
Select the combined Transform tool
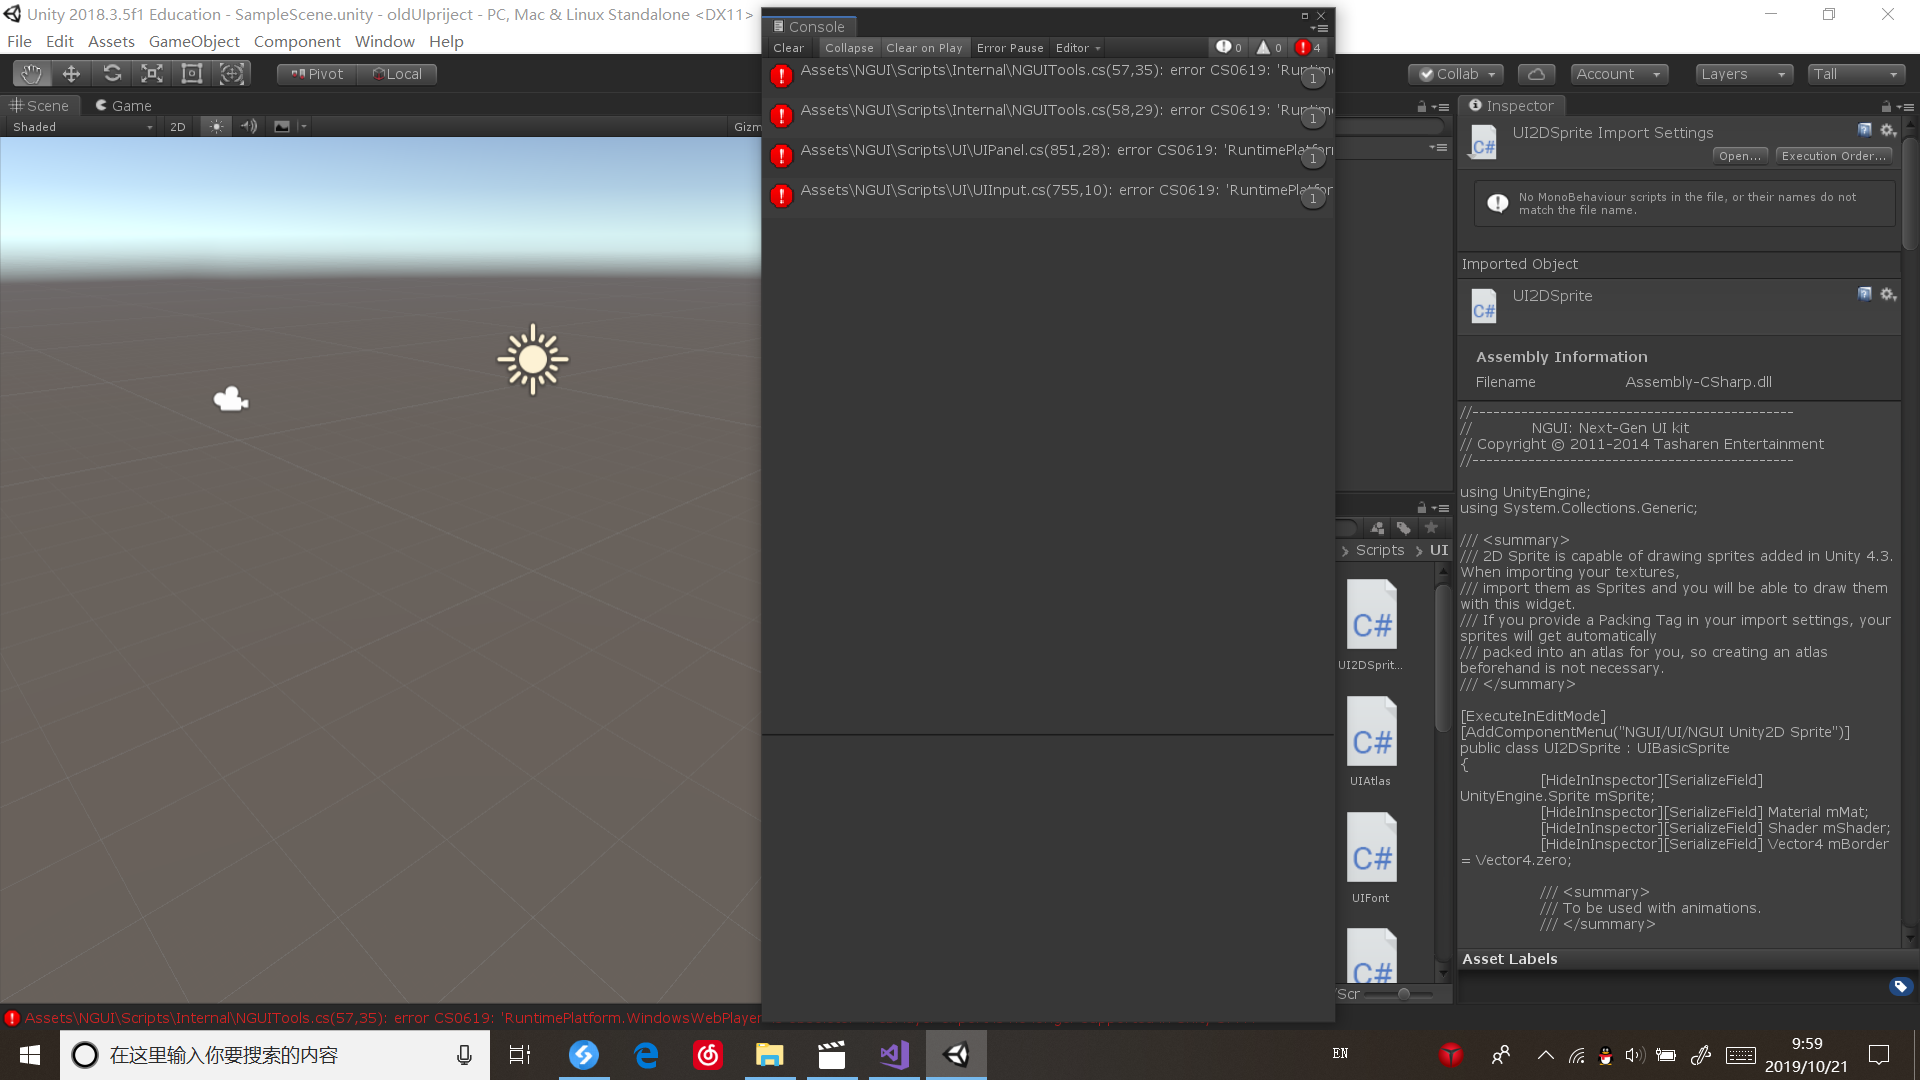[x=232, y=73]
